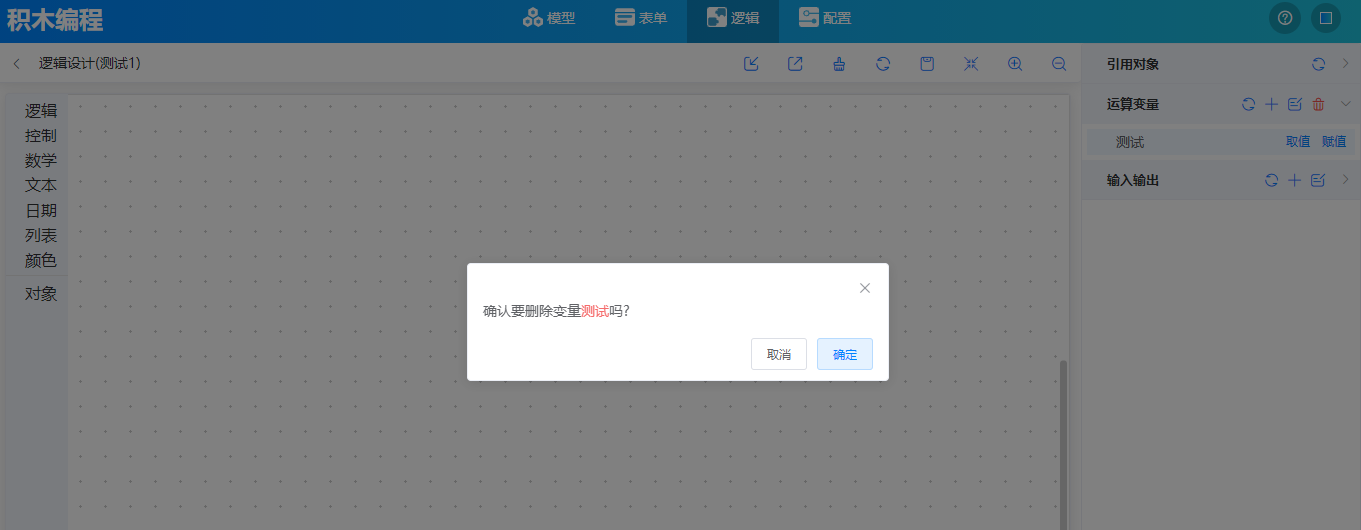This screenshot has height=530, width=1361.
Task: Open the 对象 block category
Action: click(40, 294)
